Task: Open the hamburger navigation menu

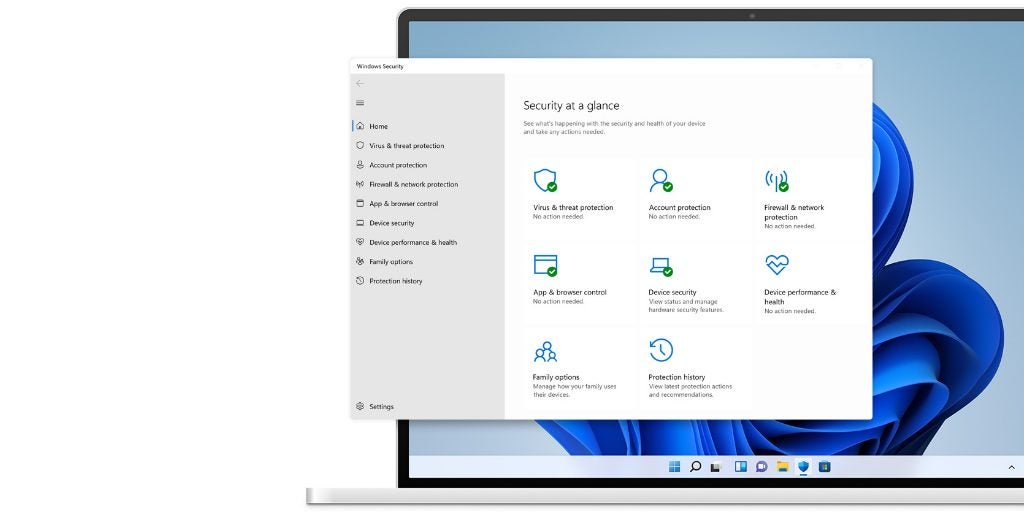Action: [x=360, y=103]
